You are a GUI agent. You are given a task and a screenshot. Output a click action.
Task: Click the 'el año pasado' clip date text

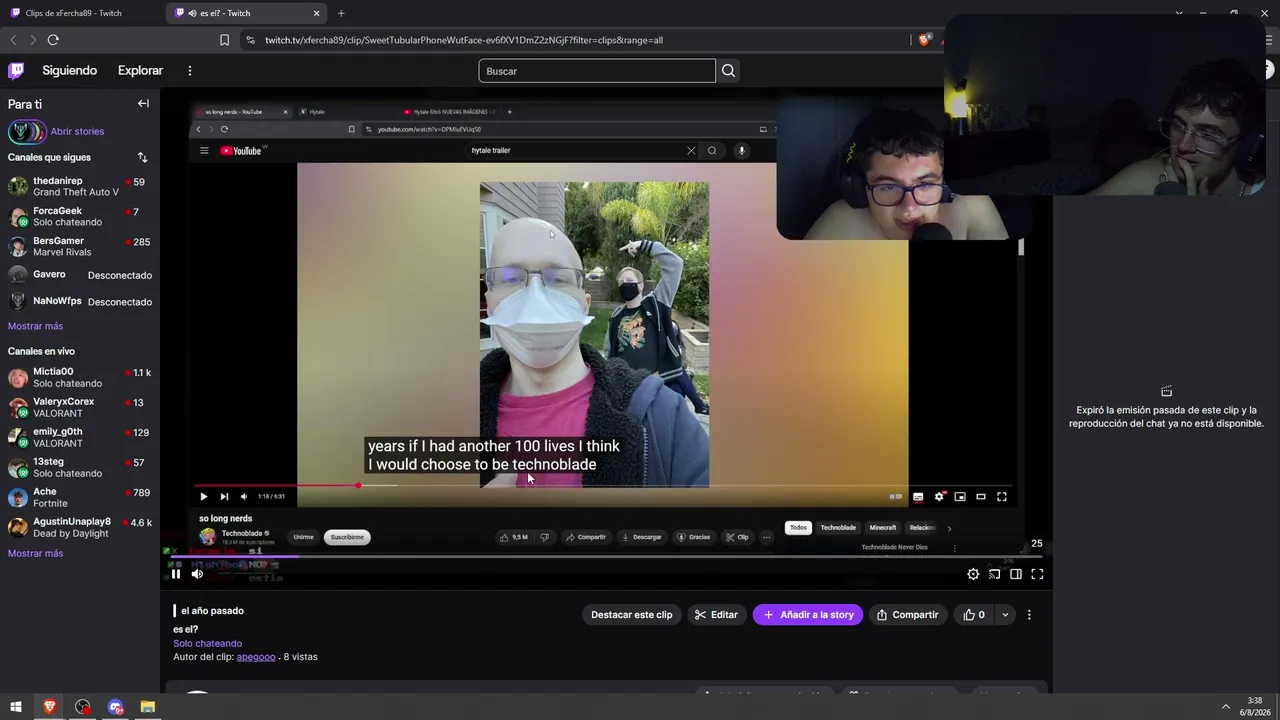tap(212, 611)
